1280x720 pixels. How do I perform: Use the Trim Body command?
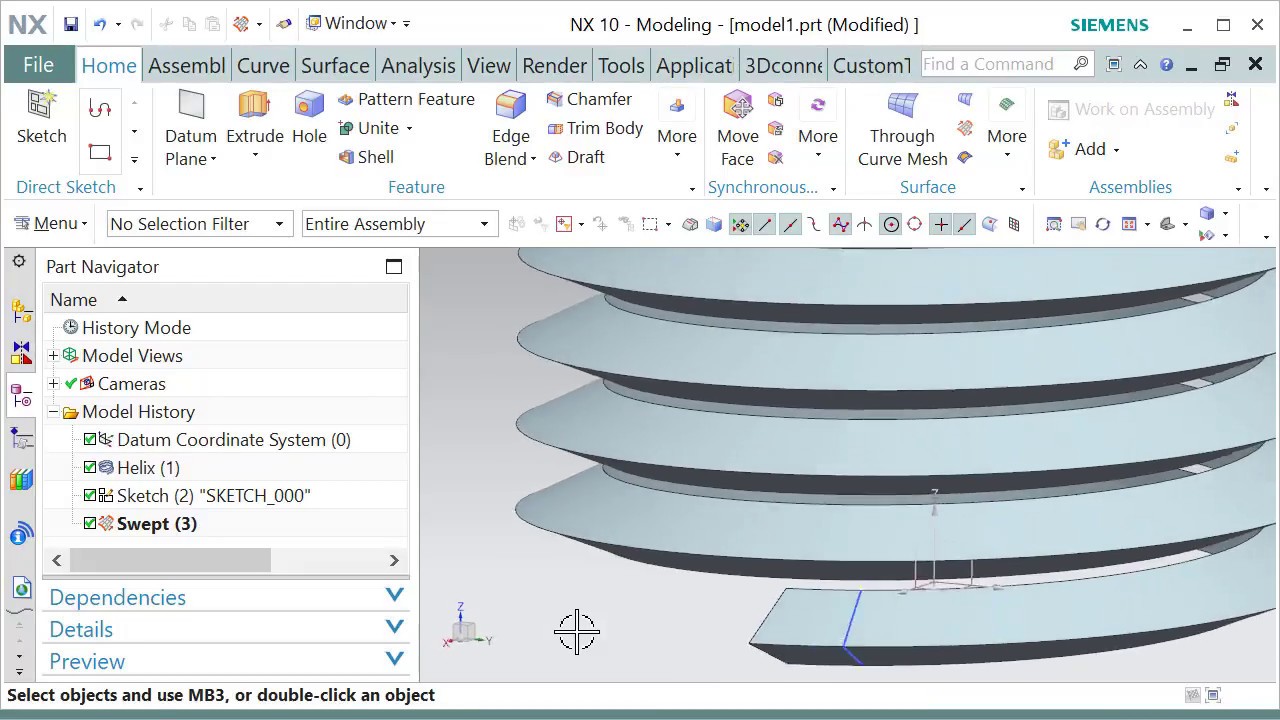tap(595, 128)
